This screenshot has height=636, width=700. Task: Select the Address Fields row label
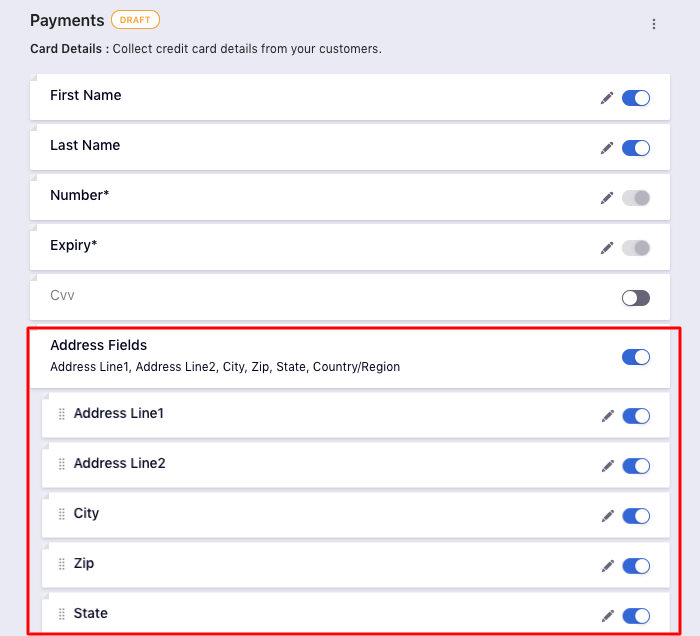[98, 345]
